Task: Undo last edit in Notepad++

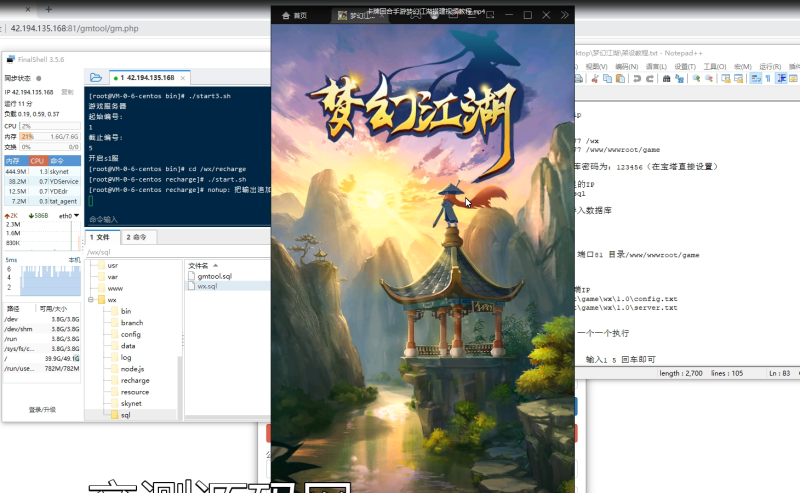Action: pyautogui.click(x=637, y=79)
